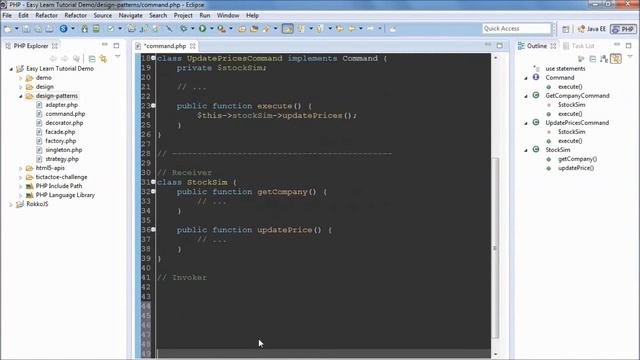640x360 pixels.
Task: Click the External Tools run icon
Action: pyautogui.click(x=221, y=29)
